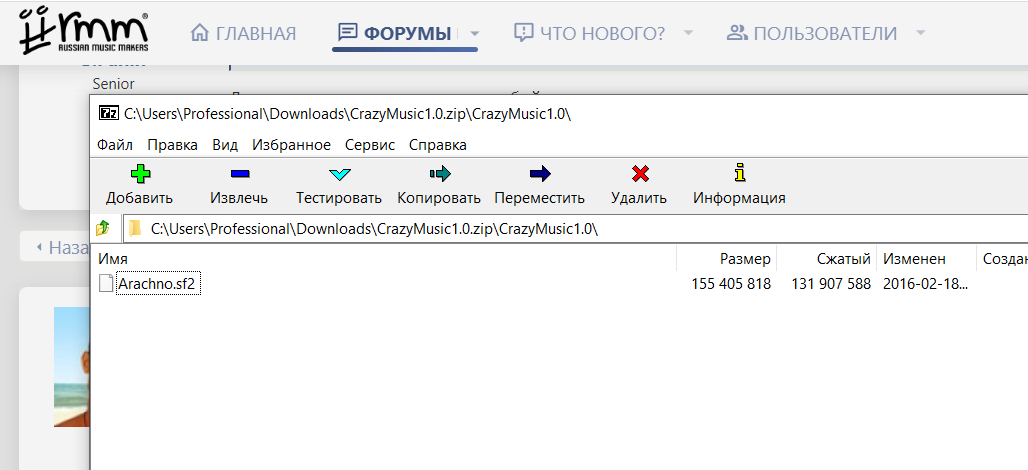The image size is (1028, 470).
Task: Click the home icon beside ГЛАВНАЯ
Action: point(199,33)
